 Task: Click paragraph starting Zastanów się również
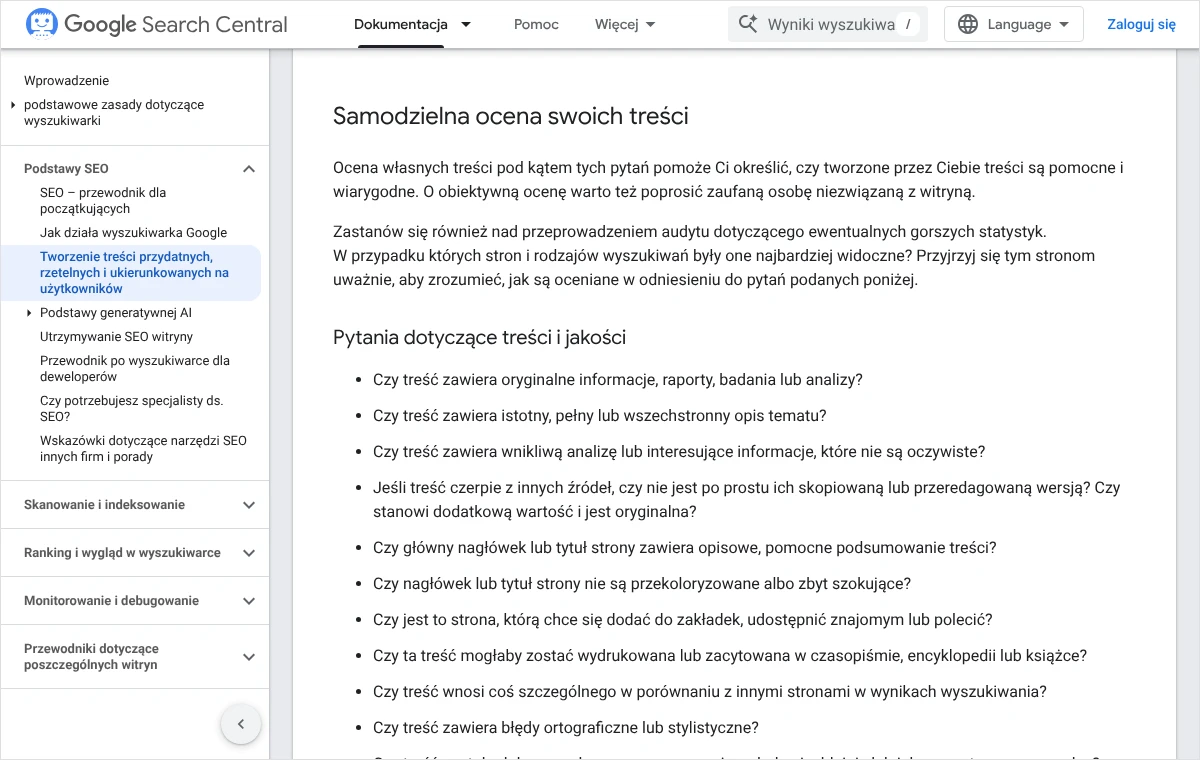(714, 256)
